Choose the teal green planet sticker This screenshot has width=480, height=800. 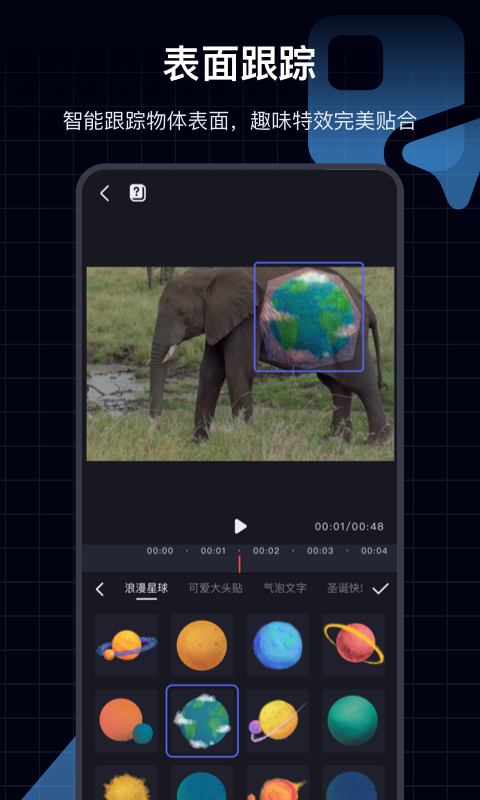tap(353, 720)
